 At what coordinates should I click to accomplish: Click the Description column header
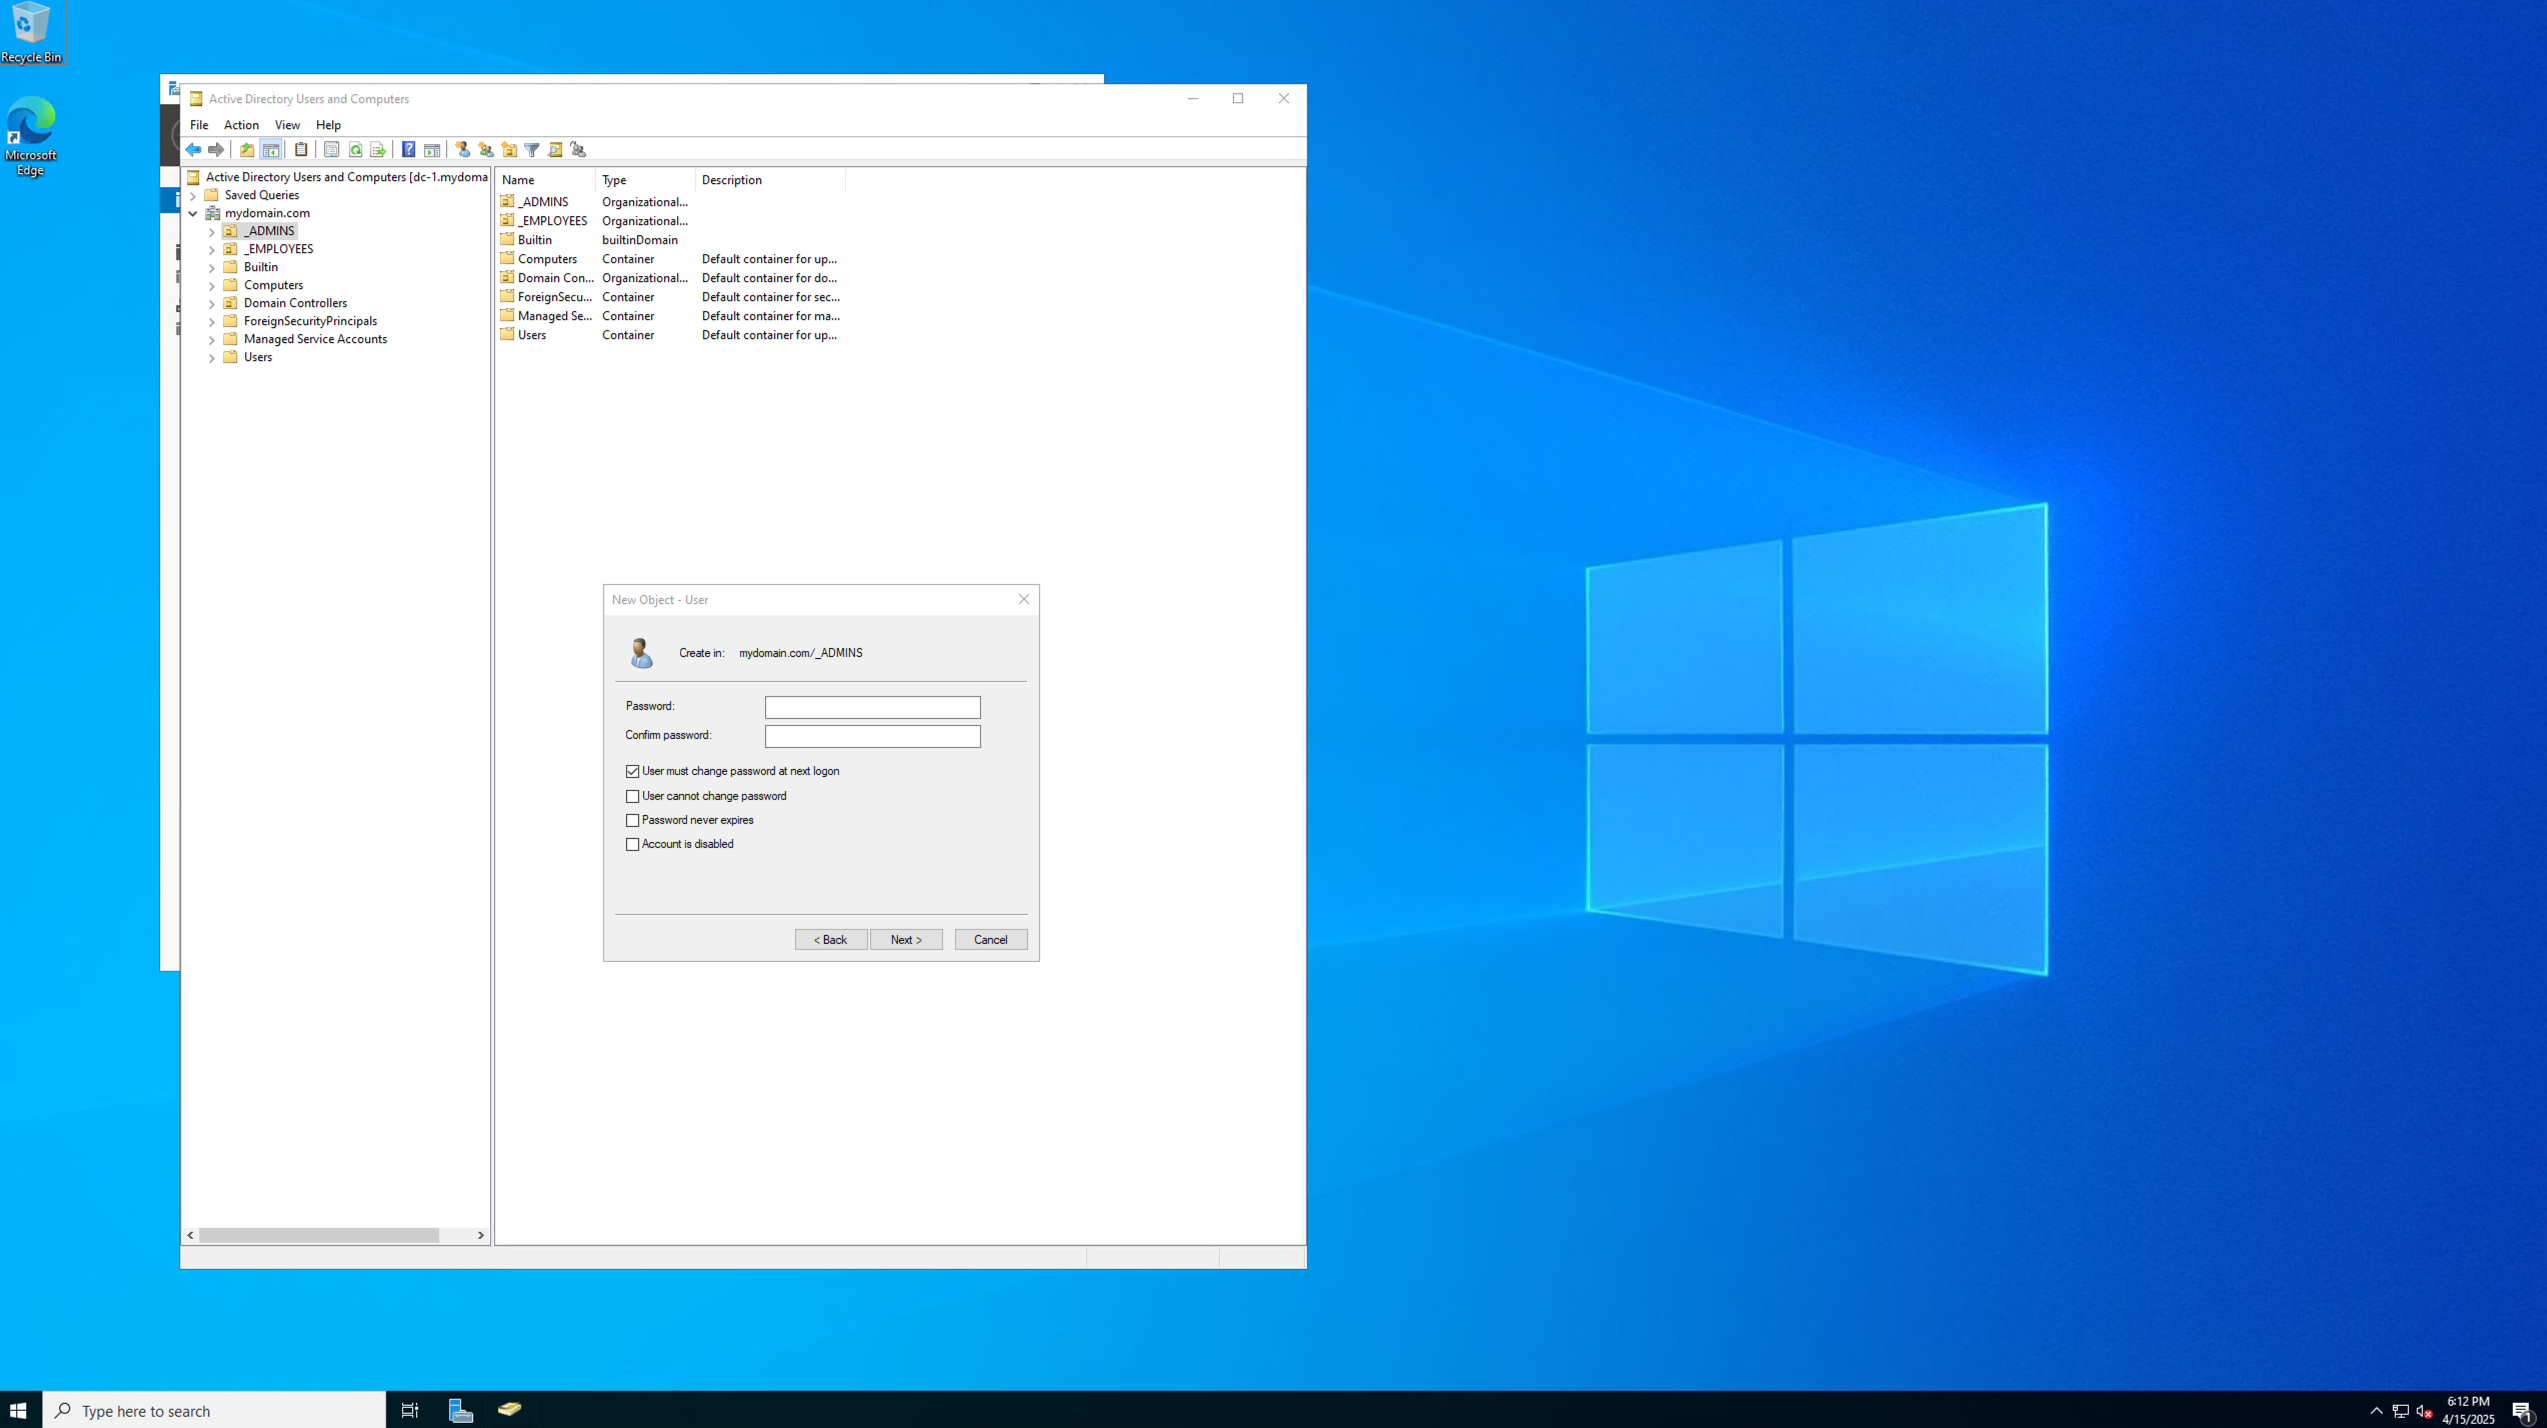pyautogui.click(x=770, y=180)
